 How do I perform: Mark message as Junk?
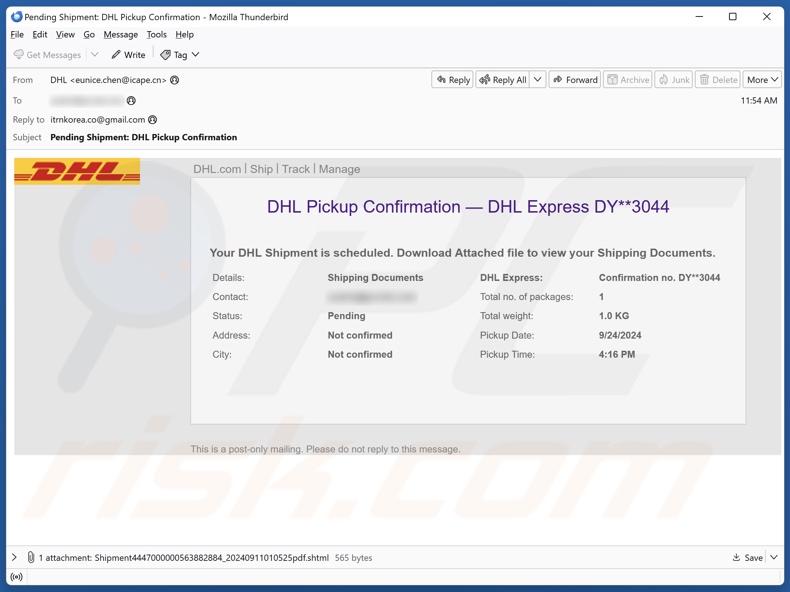674,80
